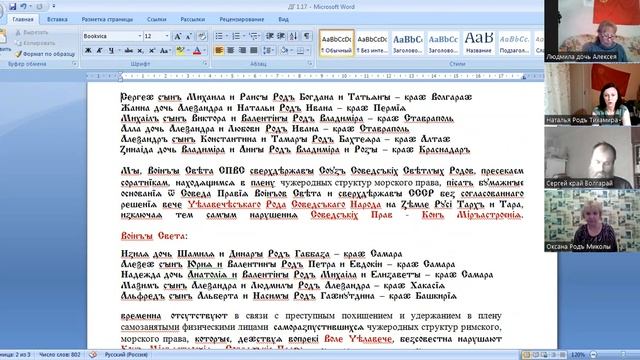Open the Буфер обмена dialog launcher
The width and height of the screenshot is (640, 360).
pos(74,64)
